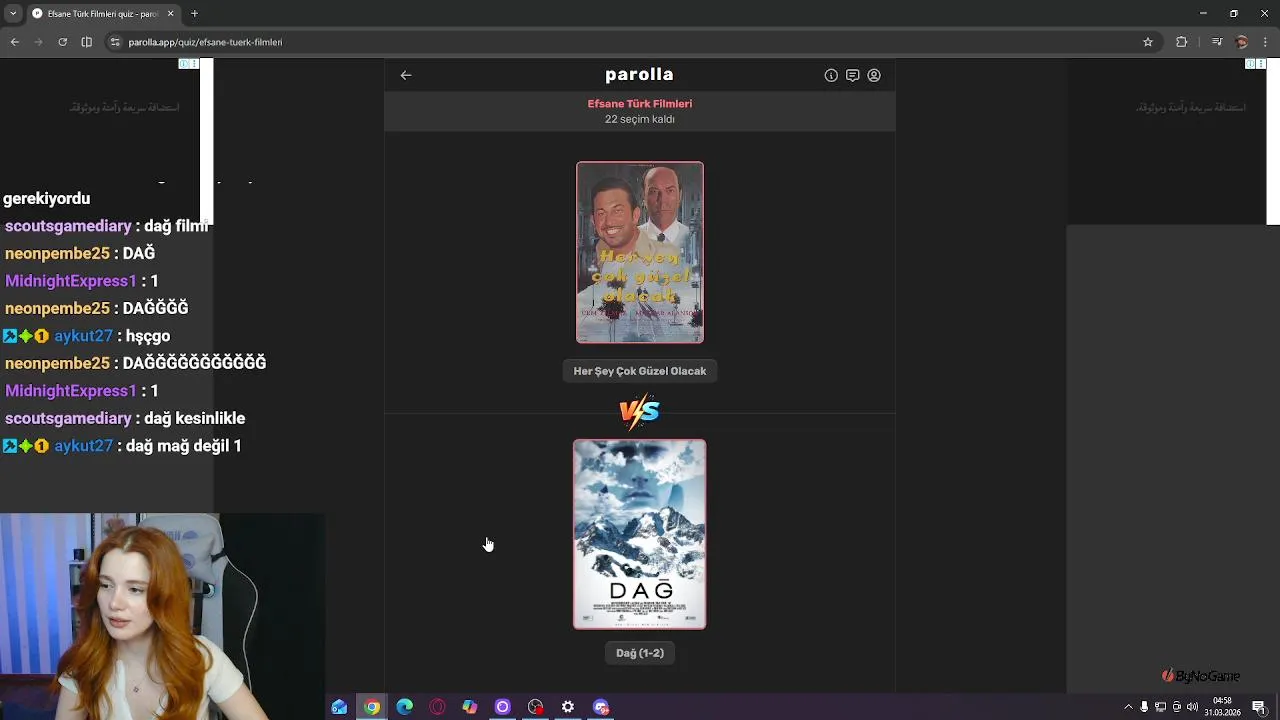Open Discord from taskbar
Screen dimensions: 1280x720
(601, 707)
